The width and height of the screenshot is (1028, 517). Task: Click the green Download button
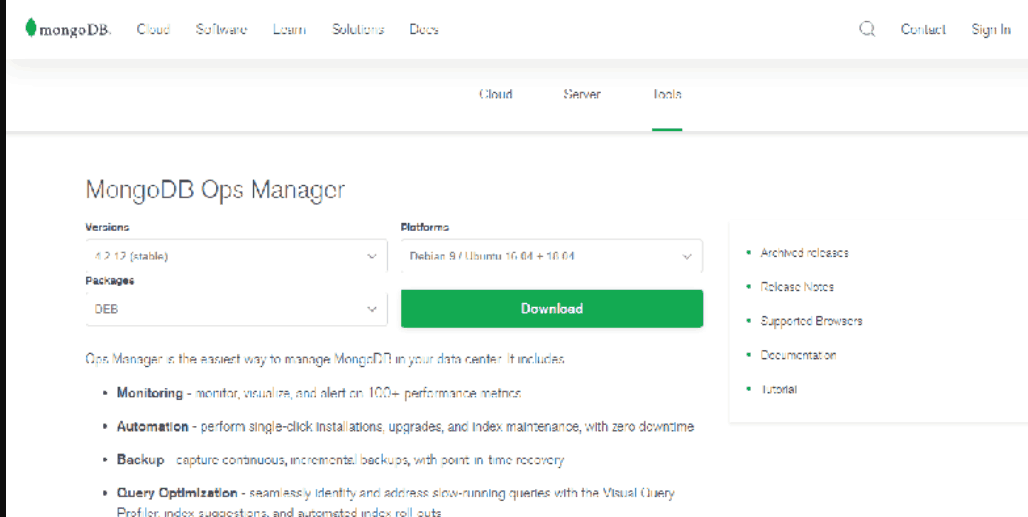pyautogui.click(x=552, y=309)
